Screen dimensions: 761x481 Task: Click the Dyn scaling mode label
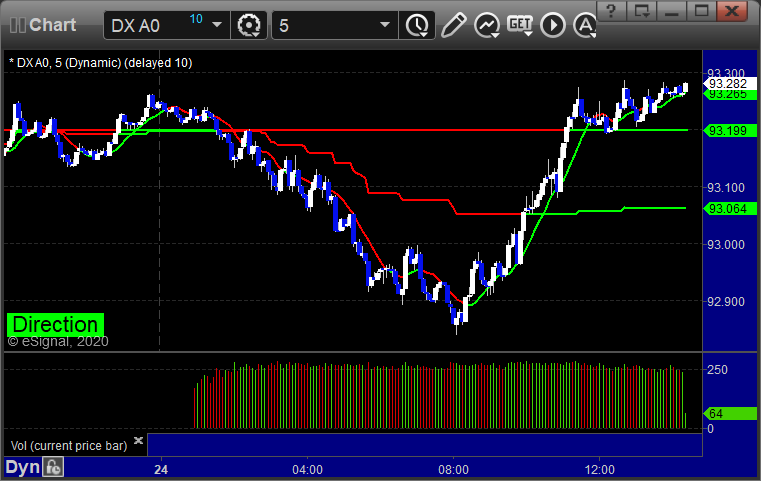22,467
